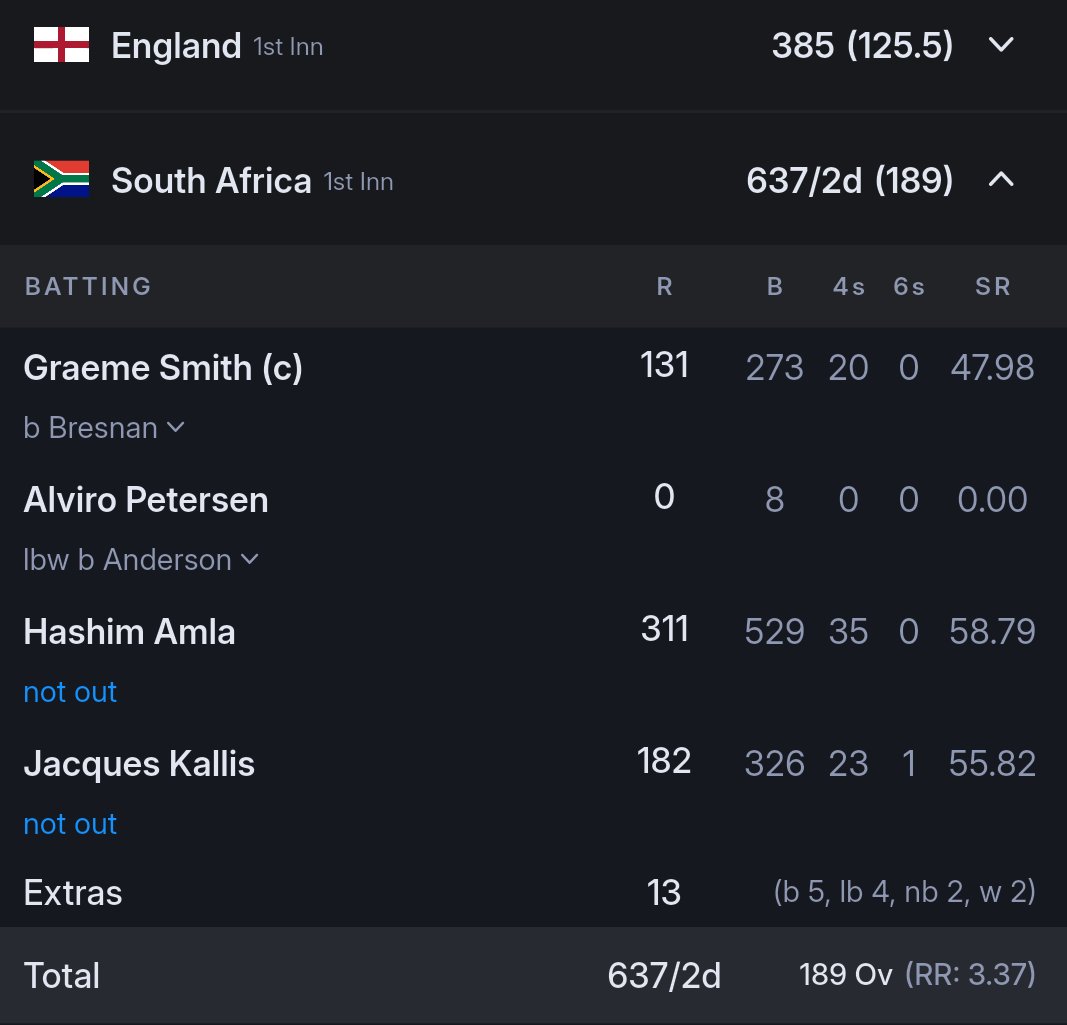Viewport: 1067px width, 1025px height.
Task: Open Graeme Smith player profile
Action: tap(163, 368)
